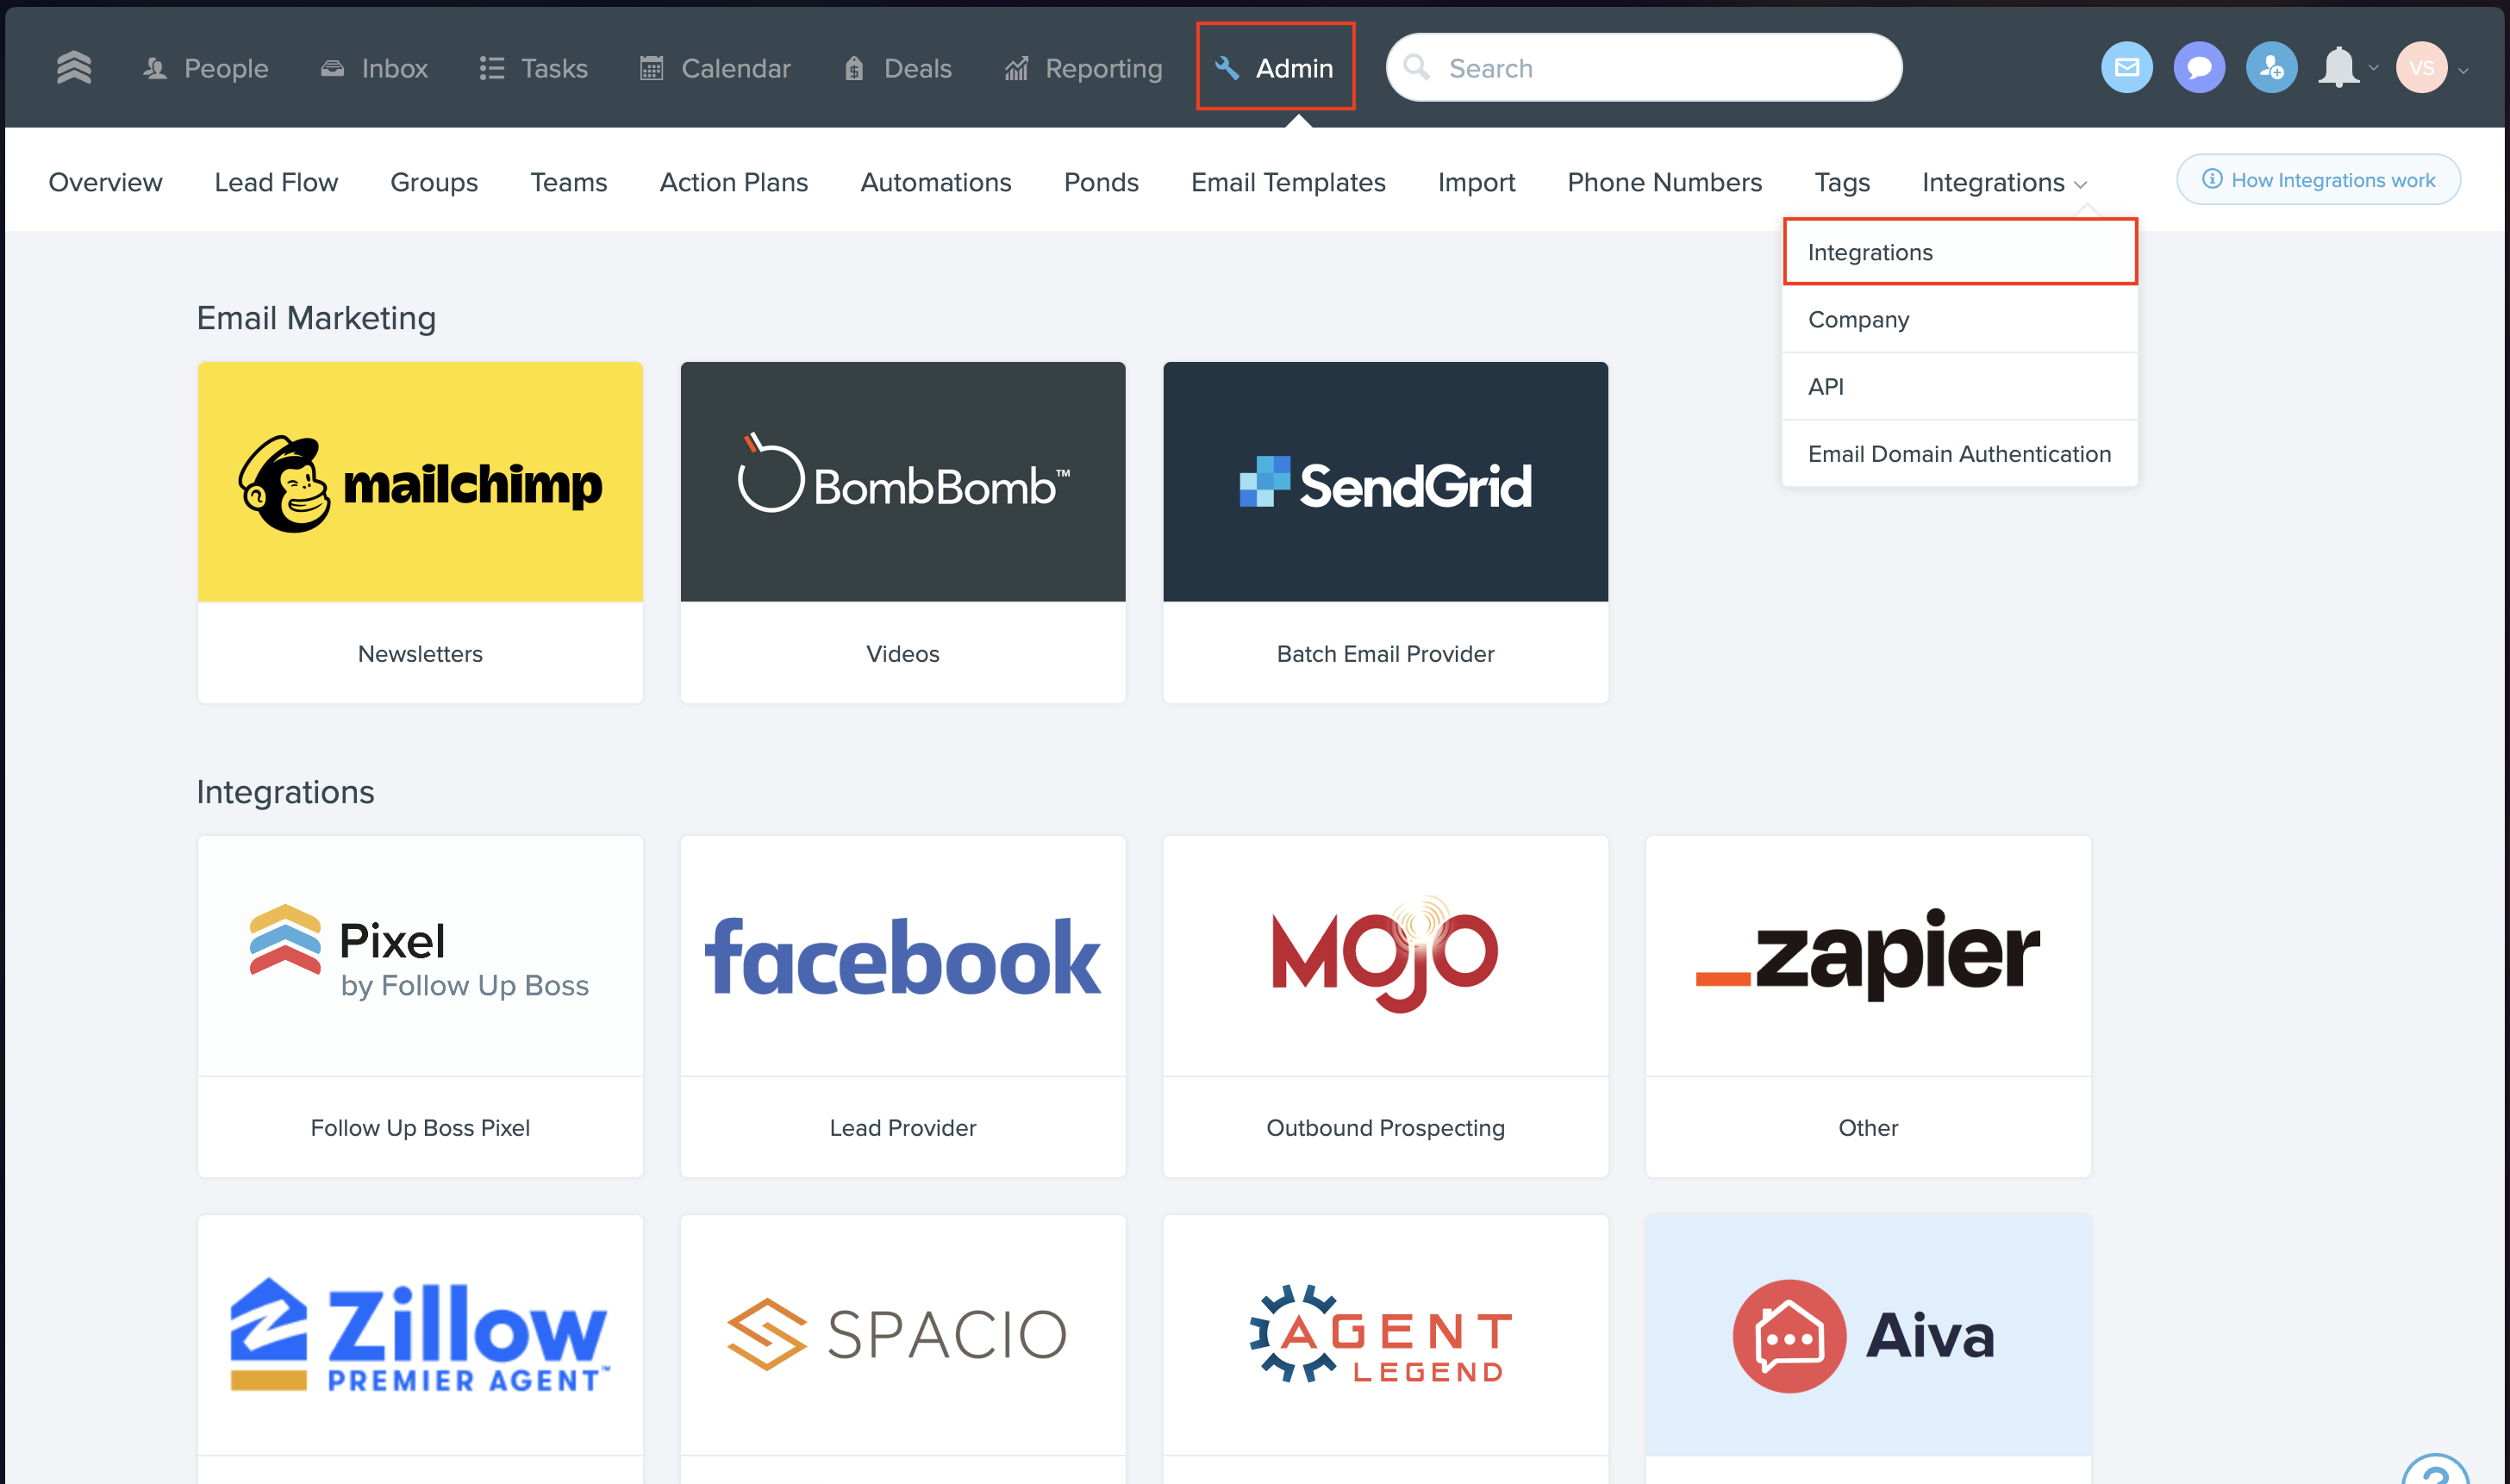This screenshot has width=2510, height=1484.
Task: Go to the Ponds tab
Action: click(1101, 182)
